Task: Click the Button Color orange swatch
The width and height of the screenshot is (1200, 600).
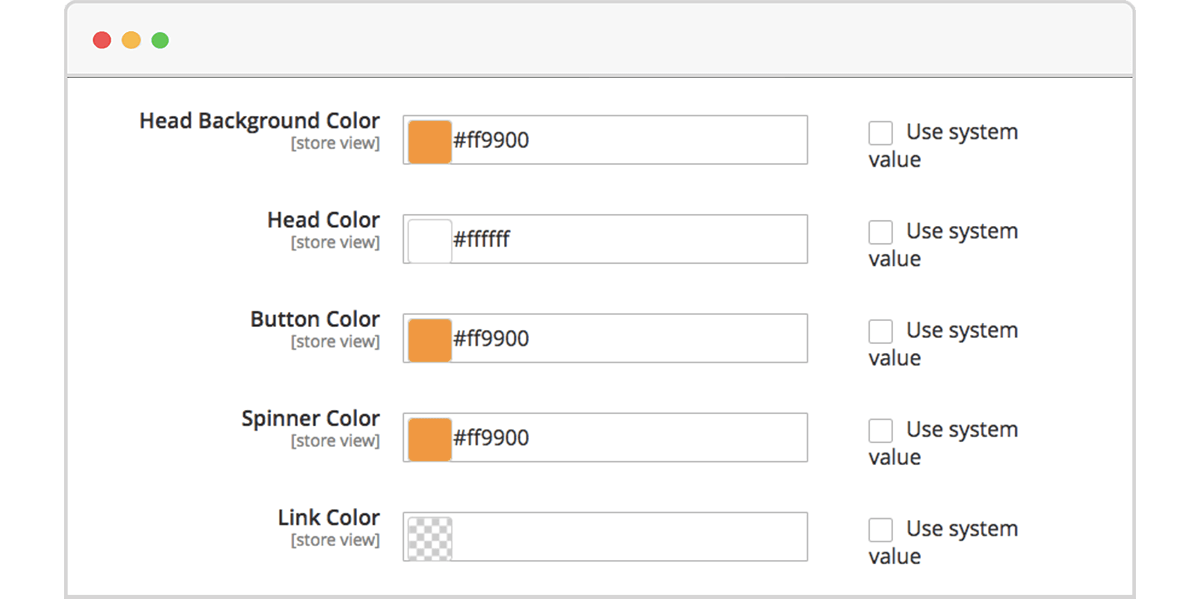Action: click(x=430, y=339)
